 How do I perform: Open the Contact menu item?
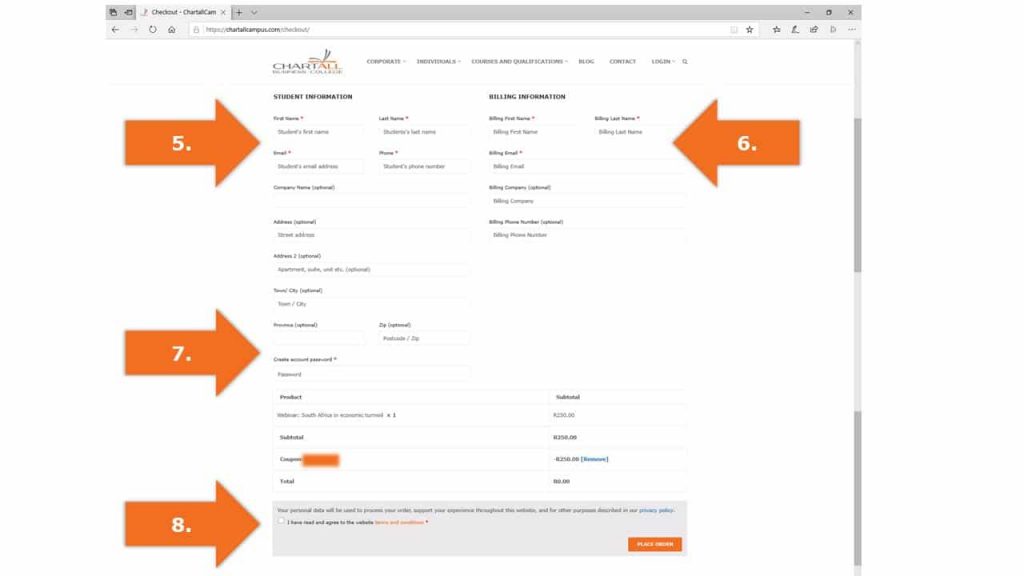coord(622,62)
